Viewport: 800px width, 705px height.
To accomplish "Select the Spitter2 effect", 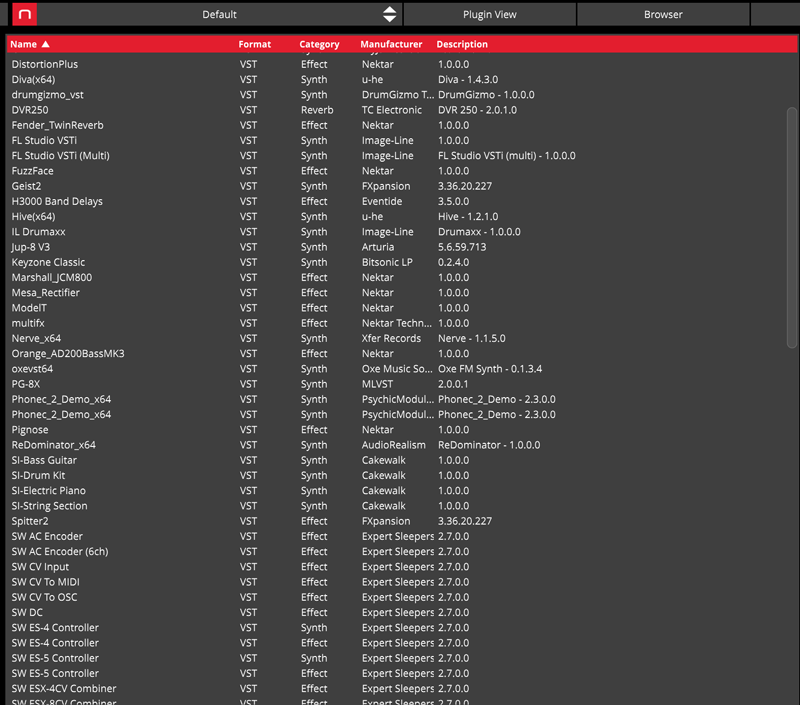I will pos(402,521).
